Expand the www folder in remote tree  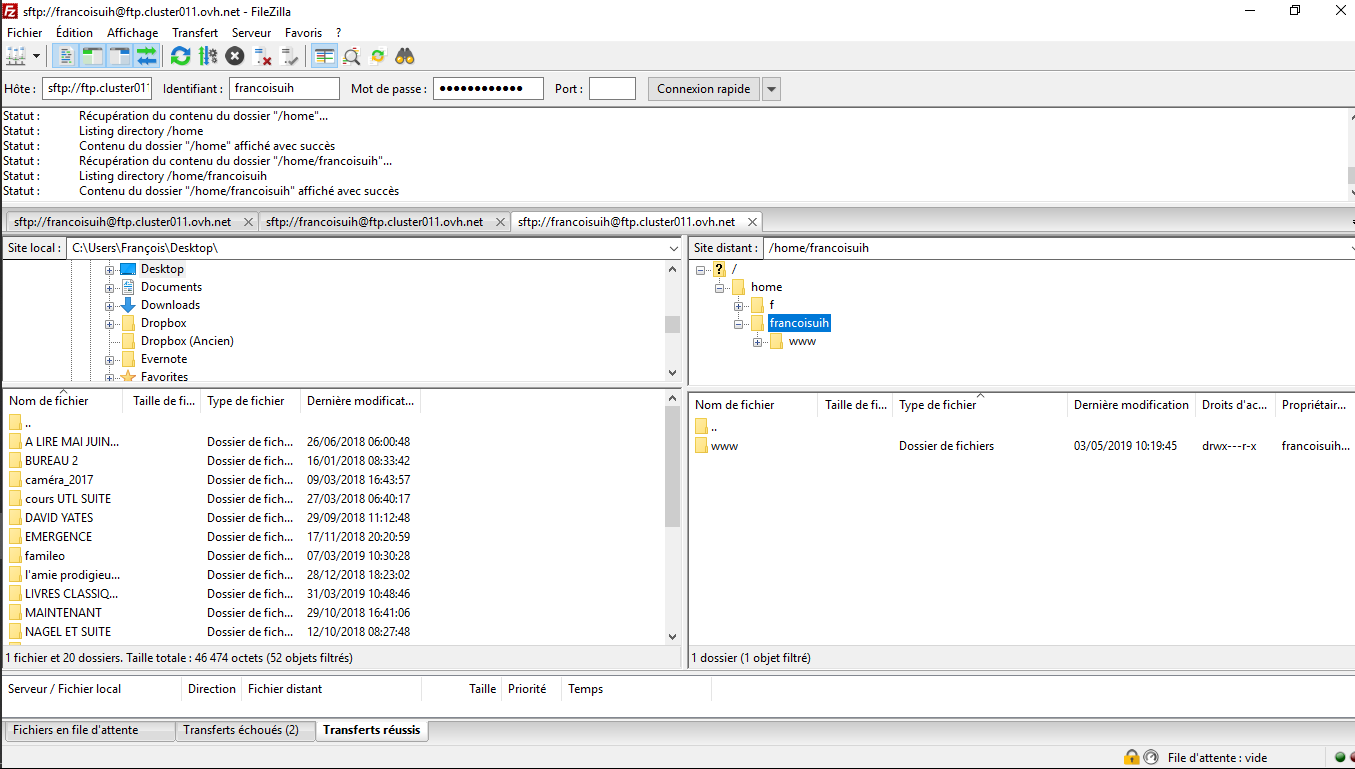758,342
